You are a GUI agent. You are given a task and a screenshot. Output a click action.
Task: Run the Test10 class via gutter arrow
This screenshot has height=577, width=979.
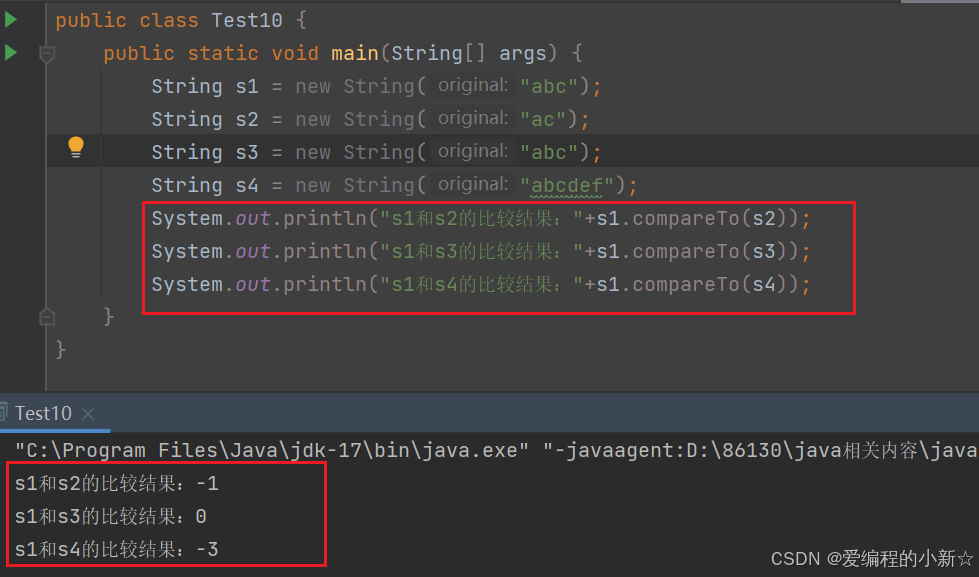11,20
